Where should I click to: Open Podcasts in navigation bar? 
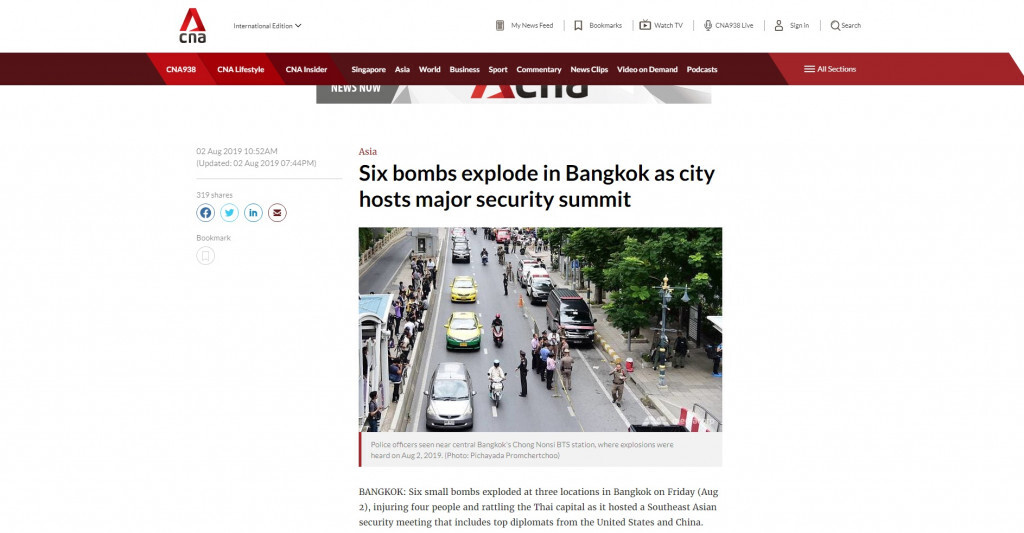pyautogui.click(x=702, y=69)
